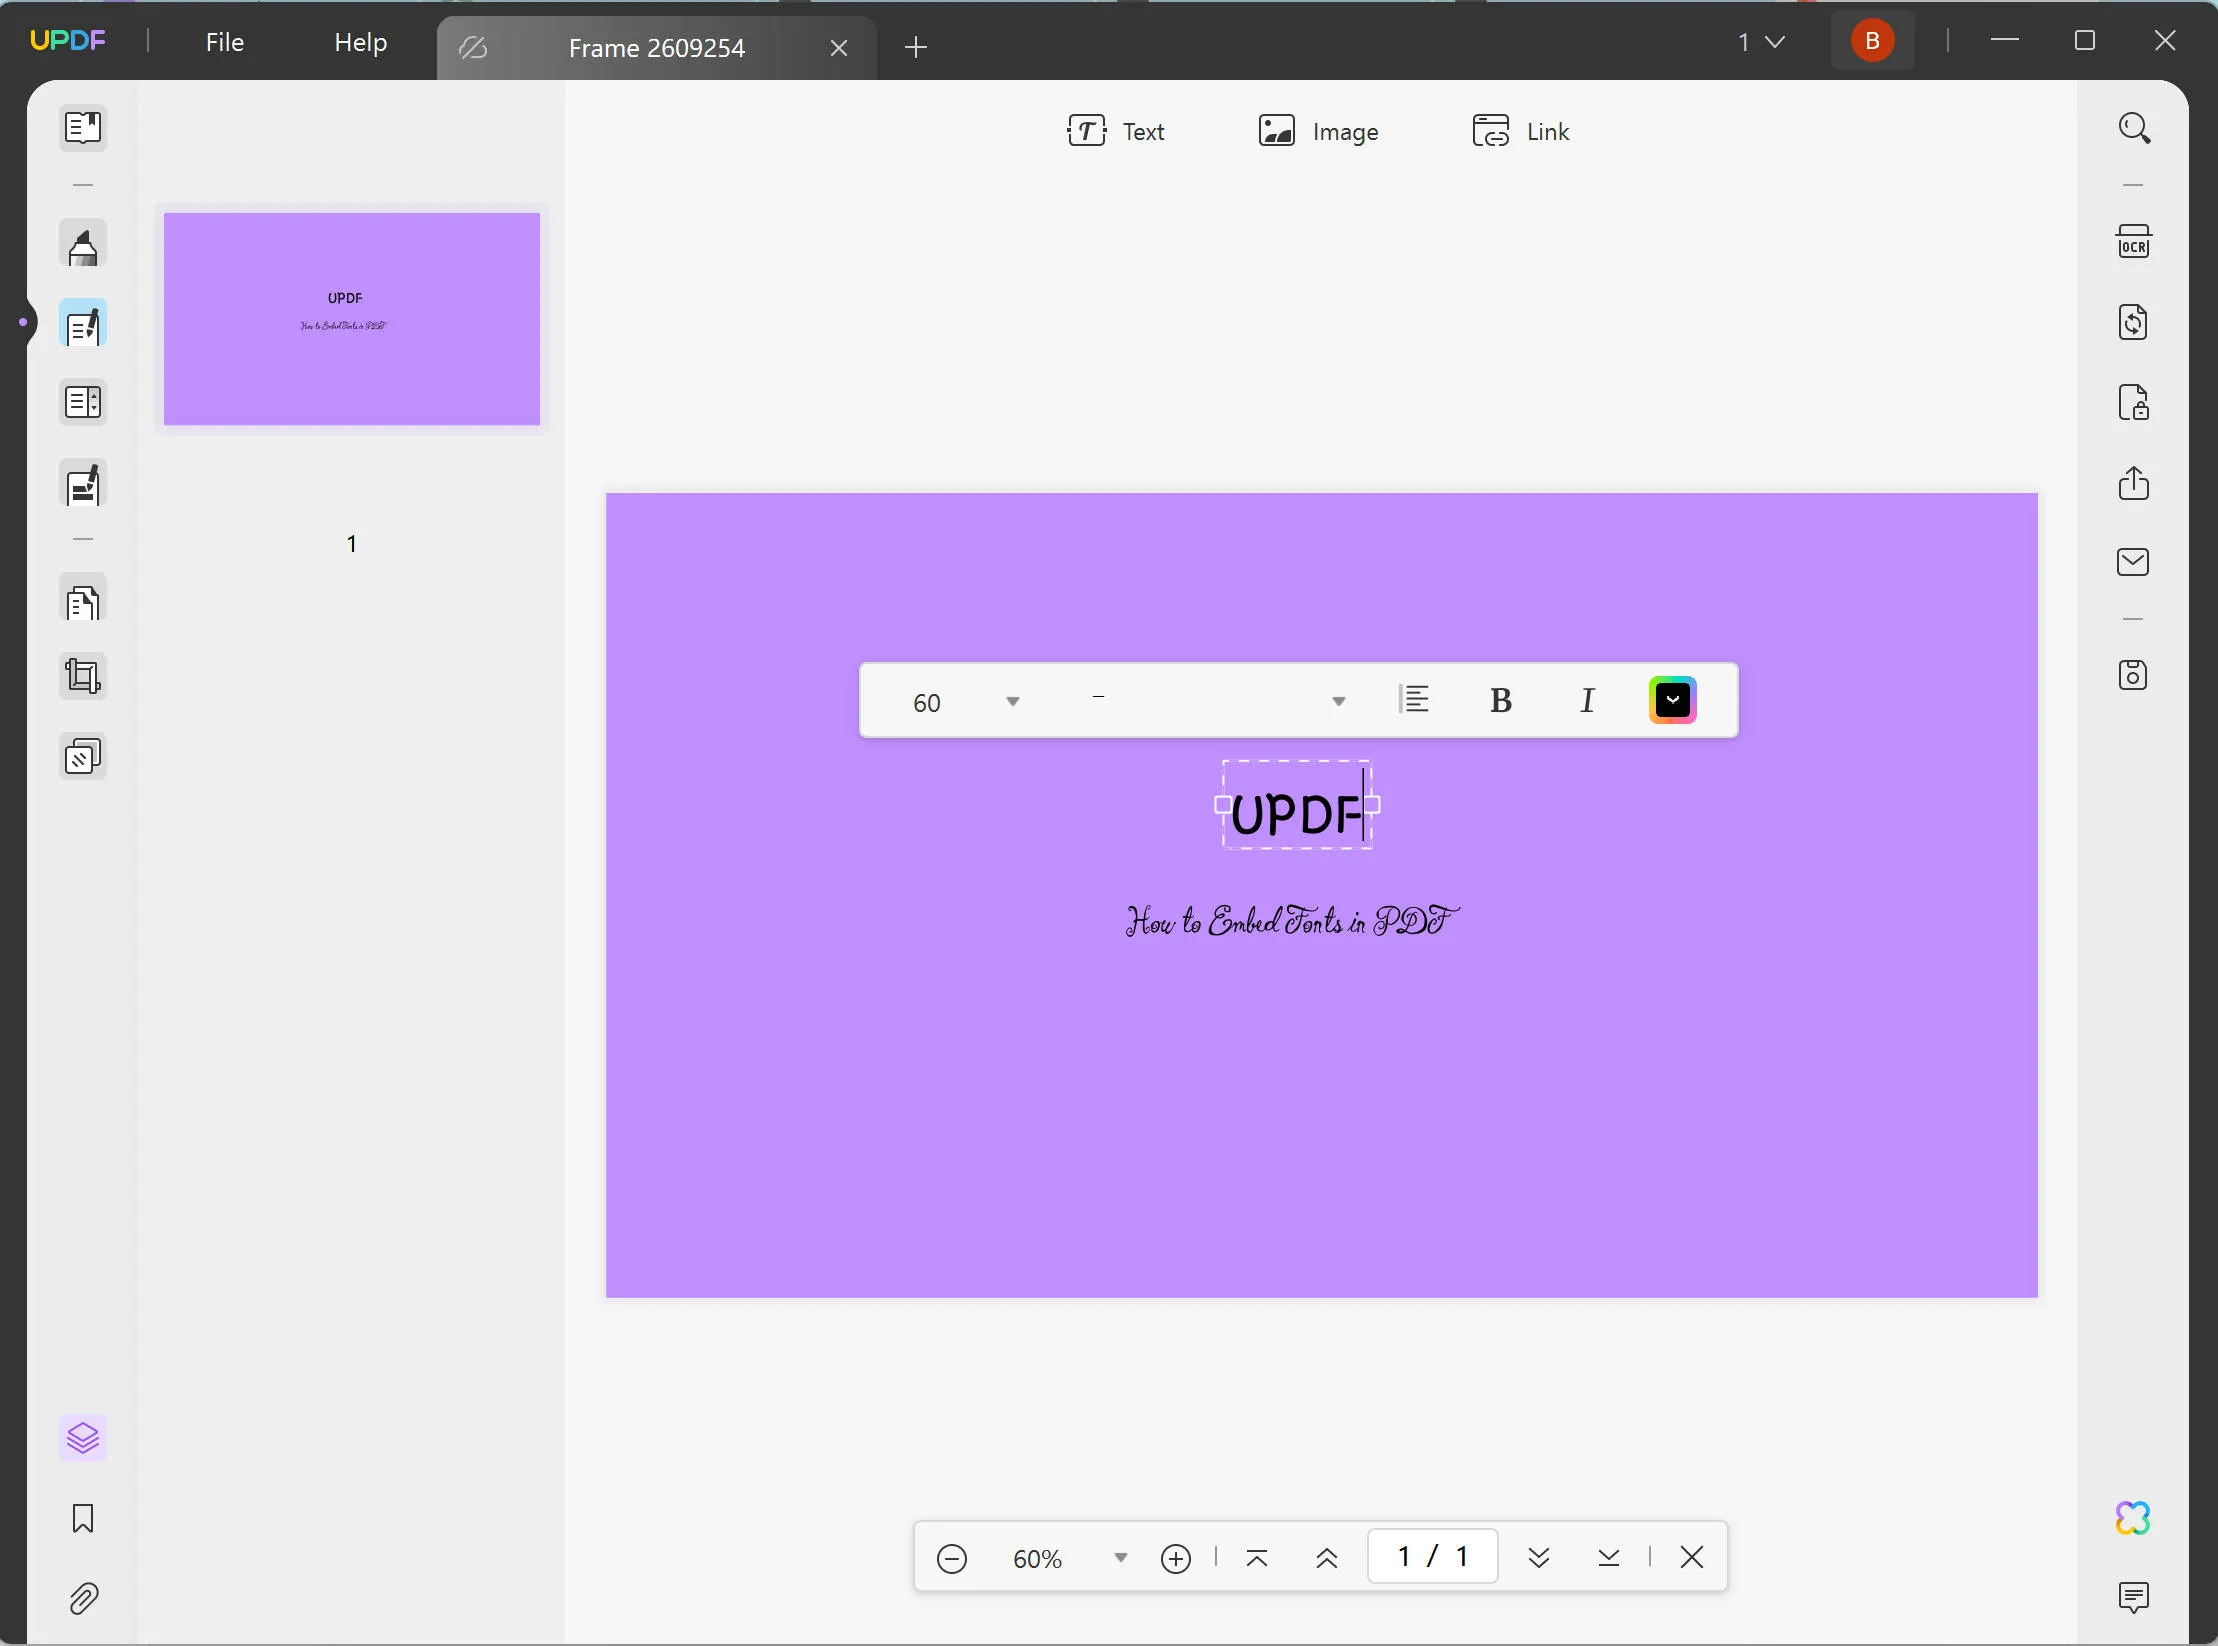2218x1646 pixels.
Task: Toggle Italic formatting on selected text
Action: [1587, 700]
